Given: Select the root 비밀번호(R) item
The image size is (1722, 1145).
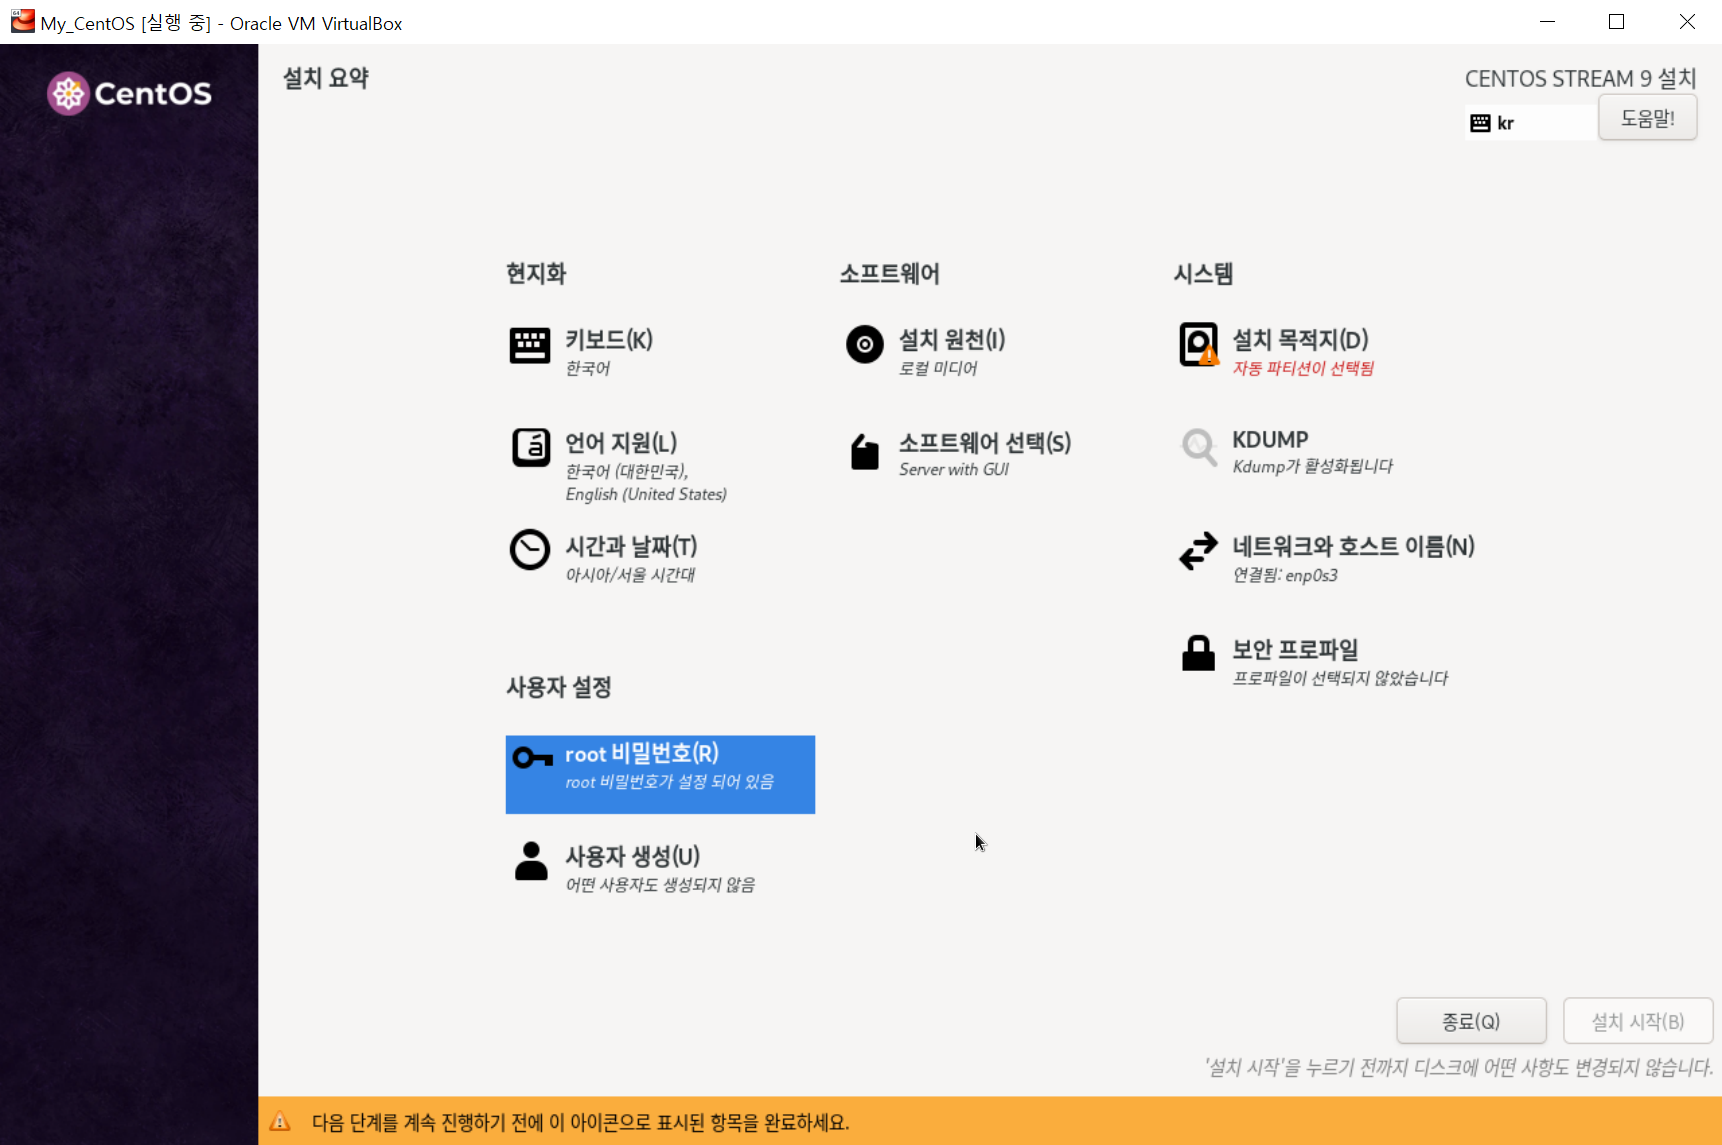Looking at the screenshot, I should pyautogui.click(x=660, y=774).
